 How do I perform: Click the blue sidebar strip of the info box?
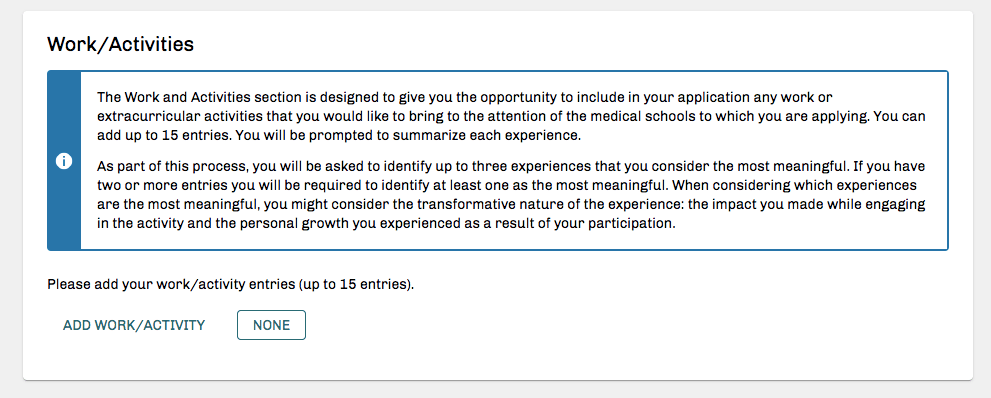pyautogui.click(x=64, y=160)
